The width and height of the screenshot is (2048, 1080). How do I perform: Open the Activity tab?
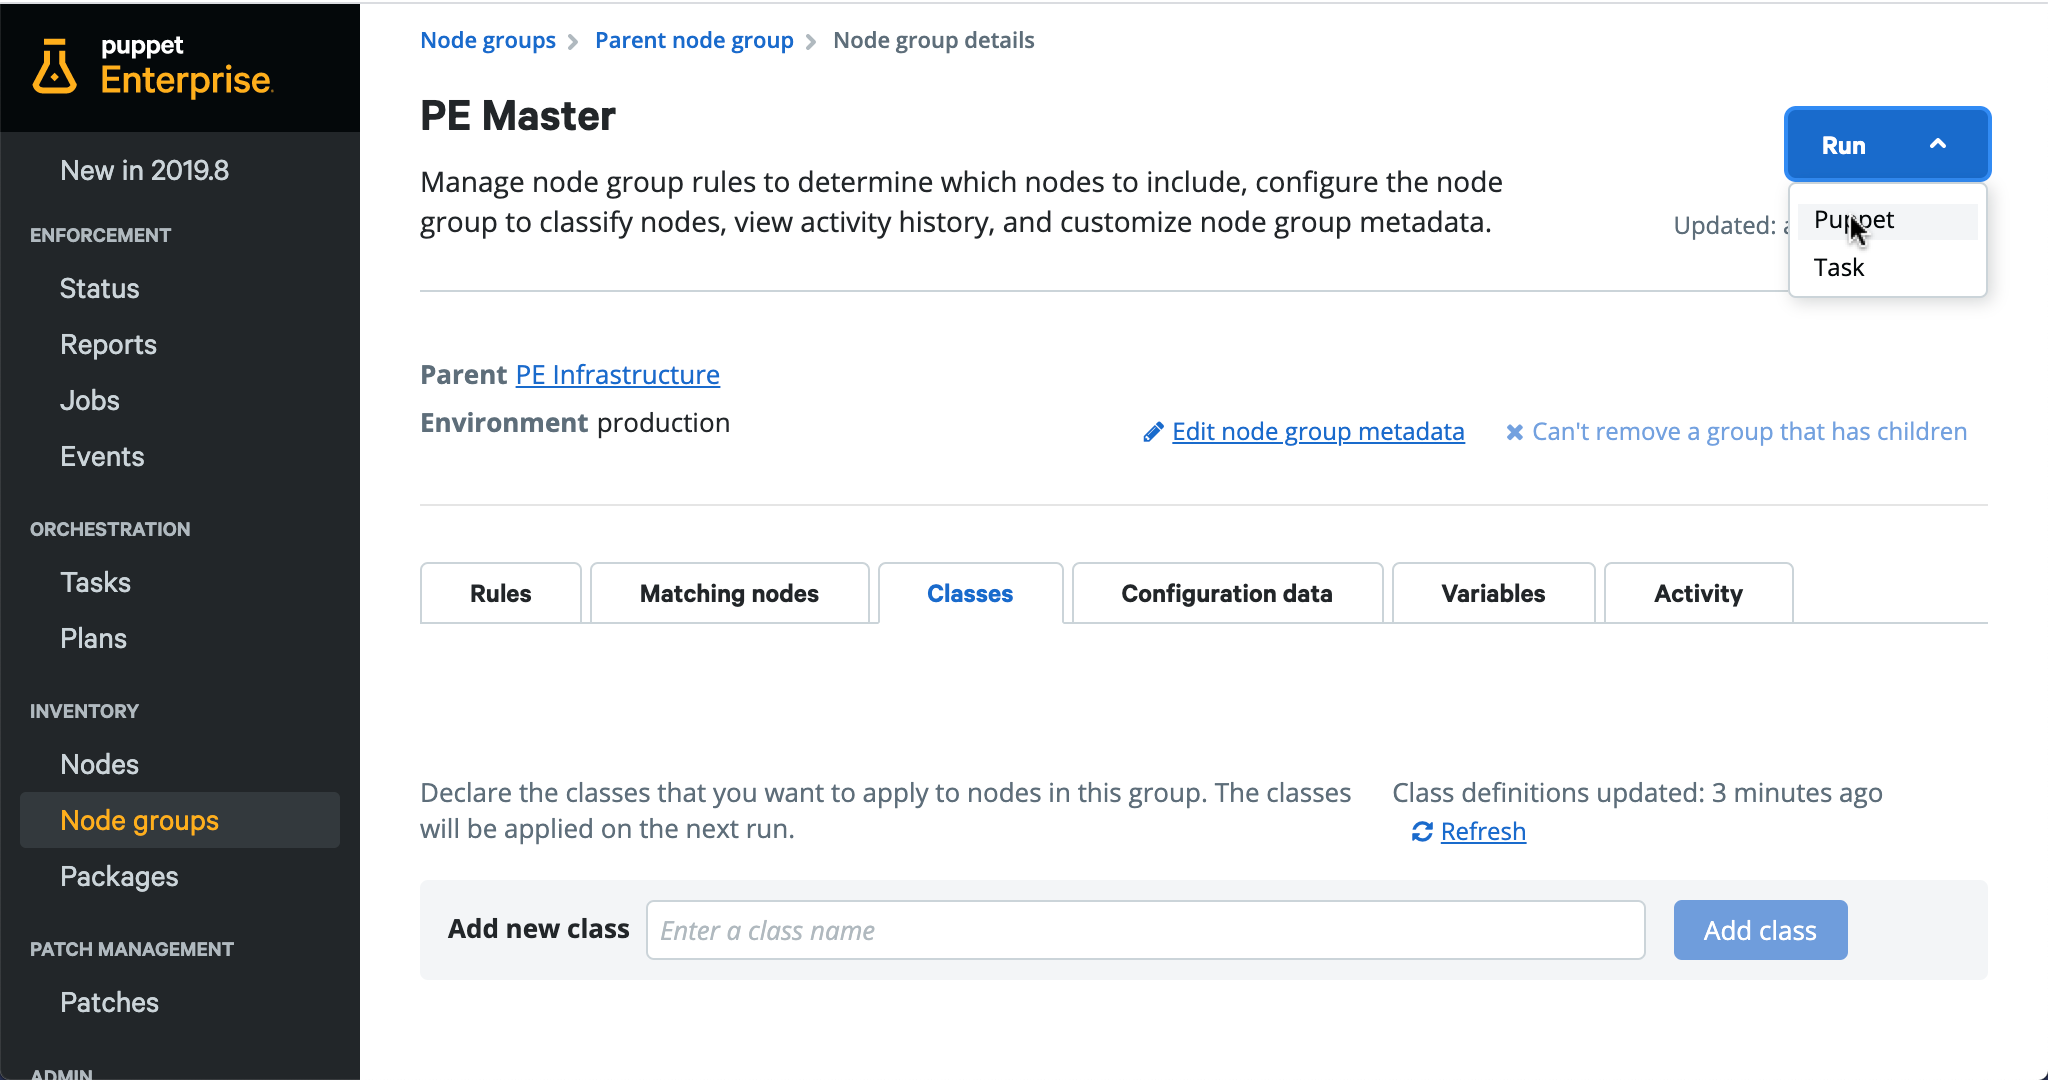pyautogui.click(x=1698, y=593)
